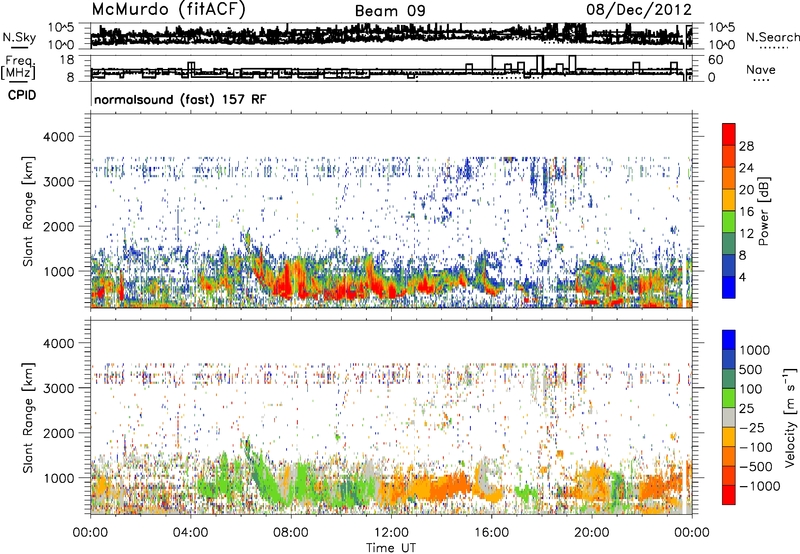
Task: Click 'normalsound (fast) 157 RF' text
Action: (180, 99)
